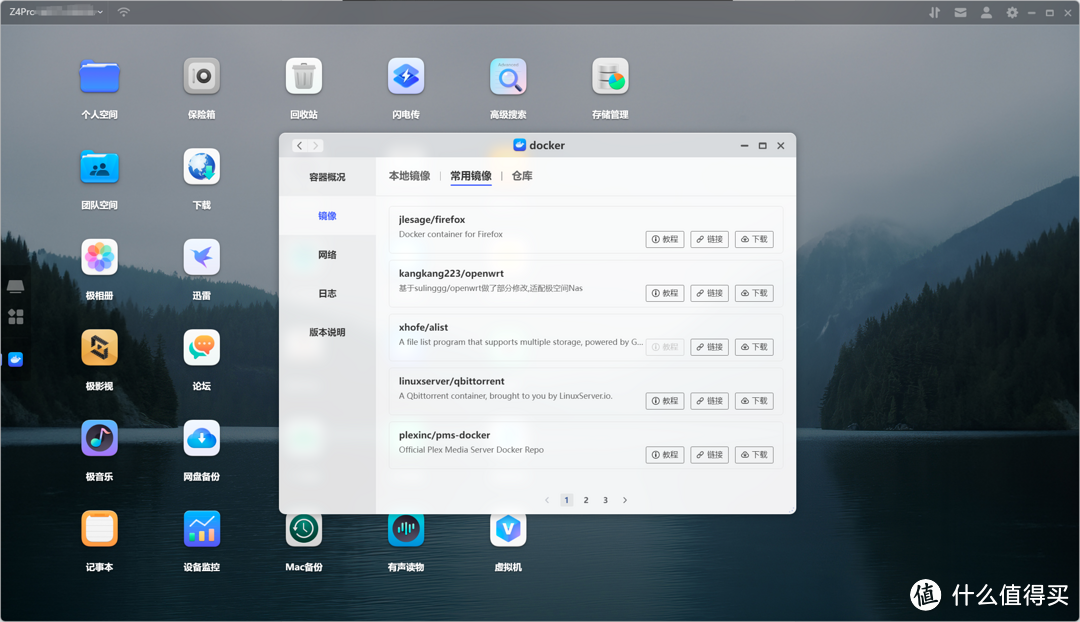Go to page 2 of images
This screenshot has width=1080, height=622.
586,500
